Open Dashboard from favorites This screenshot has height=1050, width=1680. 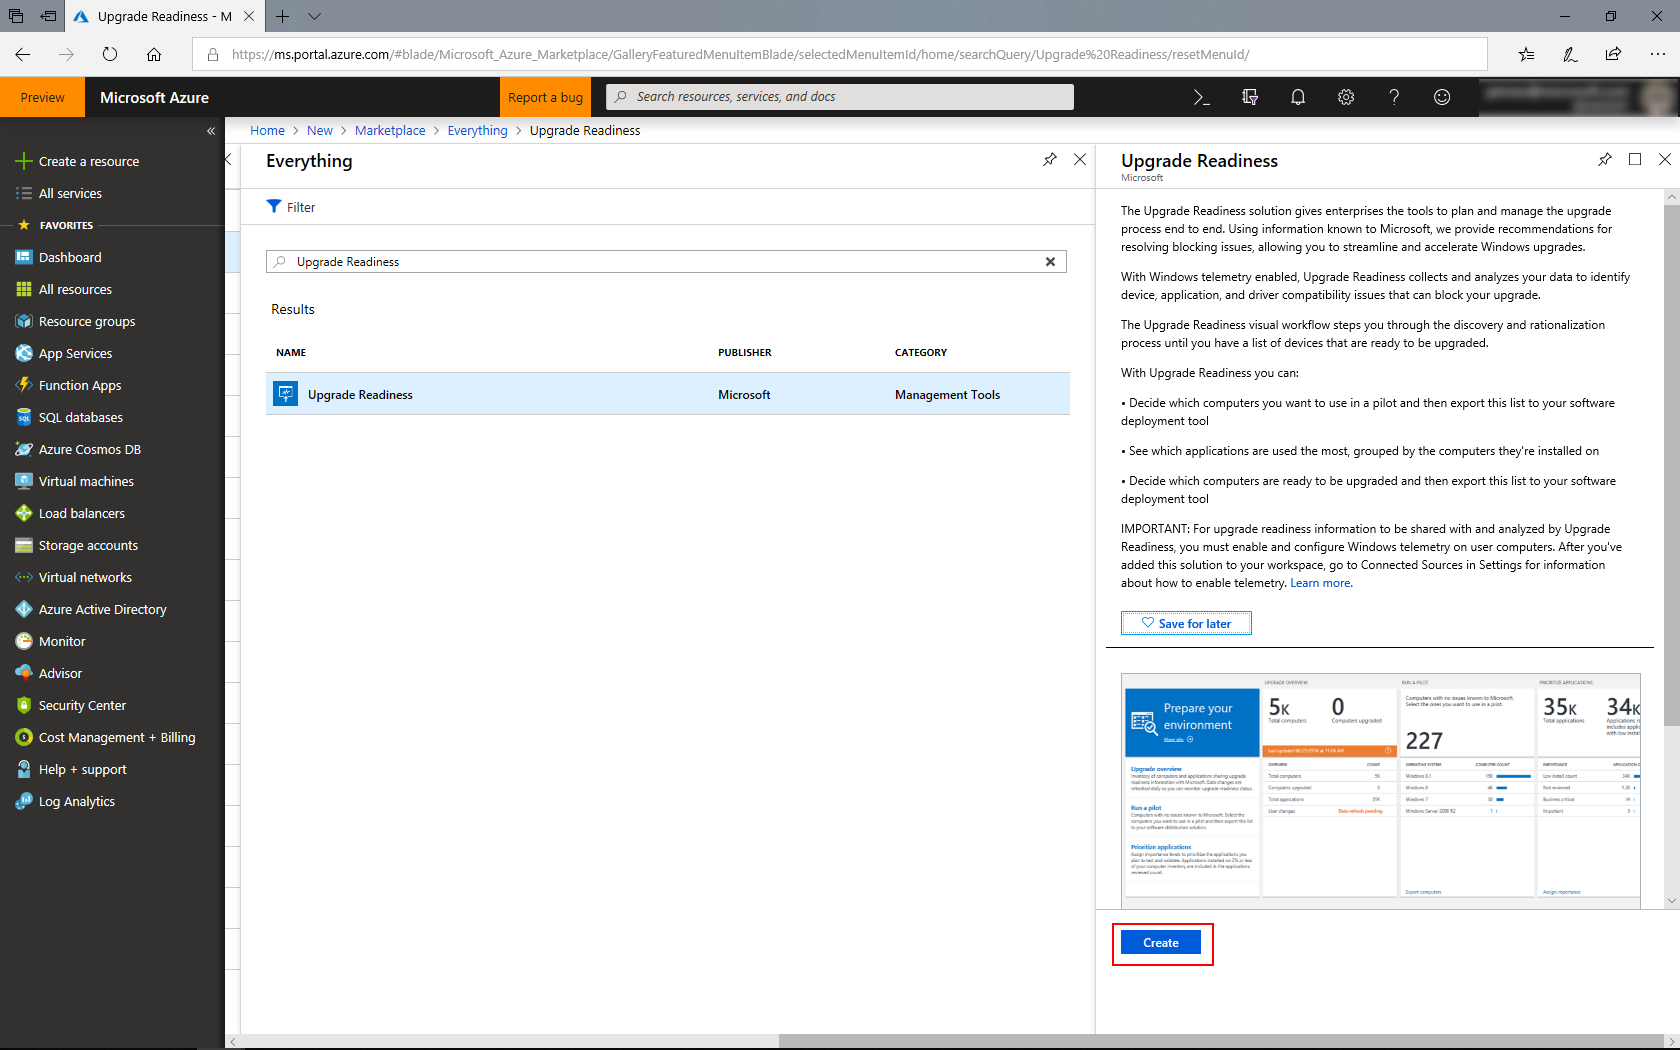point(70,257)
